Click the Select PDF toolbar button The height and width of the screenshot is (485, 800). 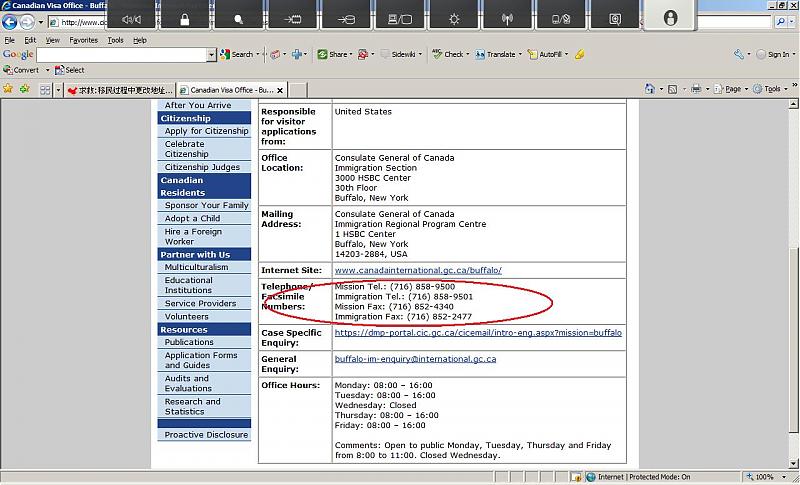(69, 70)
